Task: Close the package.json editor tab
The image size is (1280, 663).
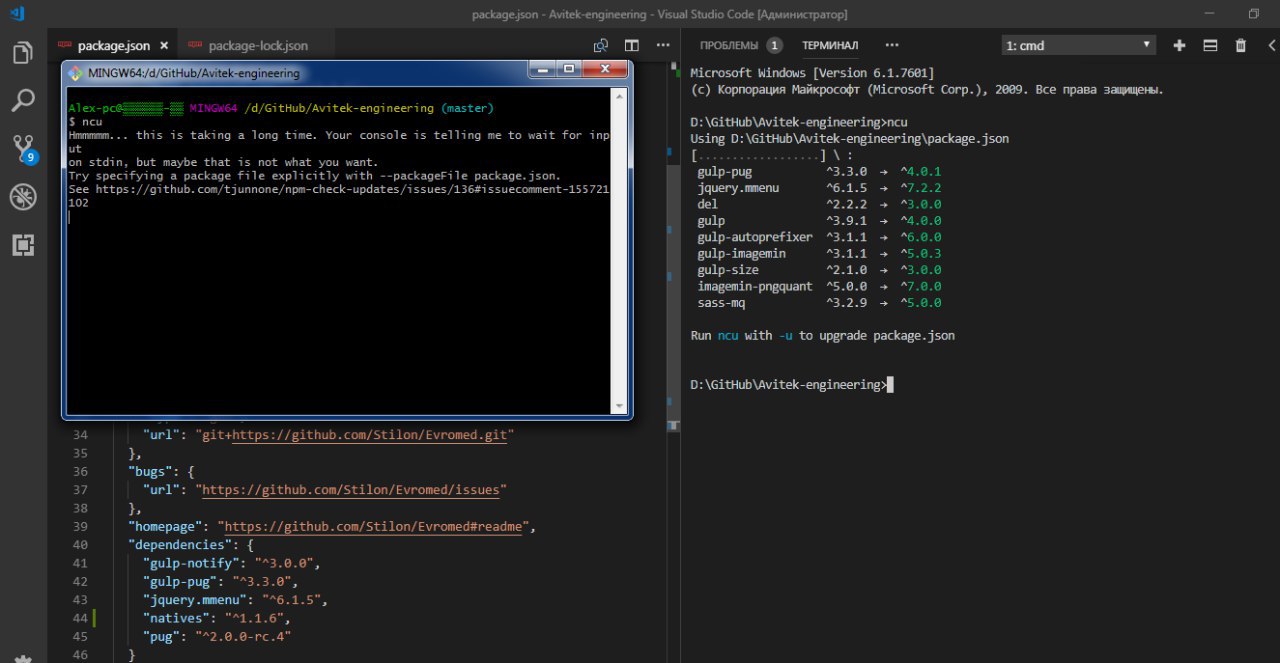Action: pos(164,46)
